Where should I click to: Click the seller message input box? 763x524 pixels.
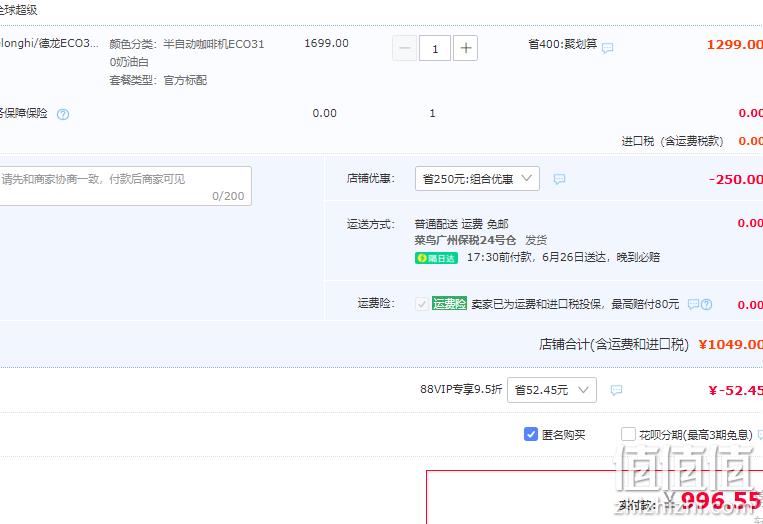tap(125, 186)
